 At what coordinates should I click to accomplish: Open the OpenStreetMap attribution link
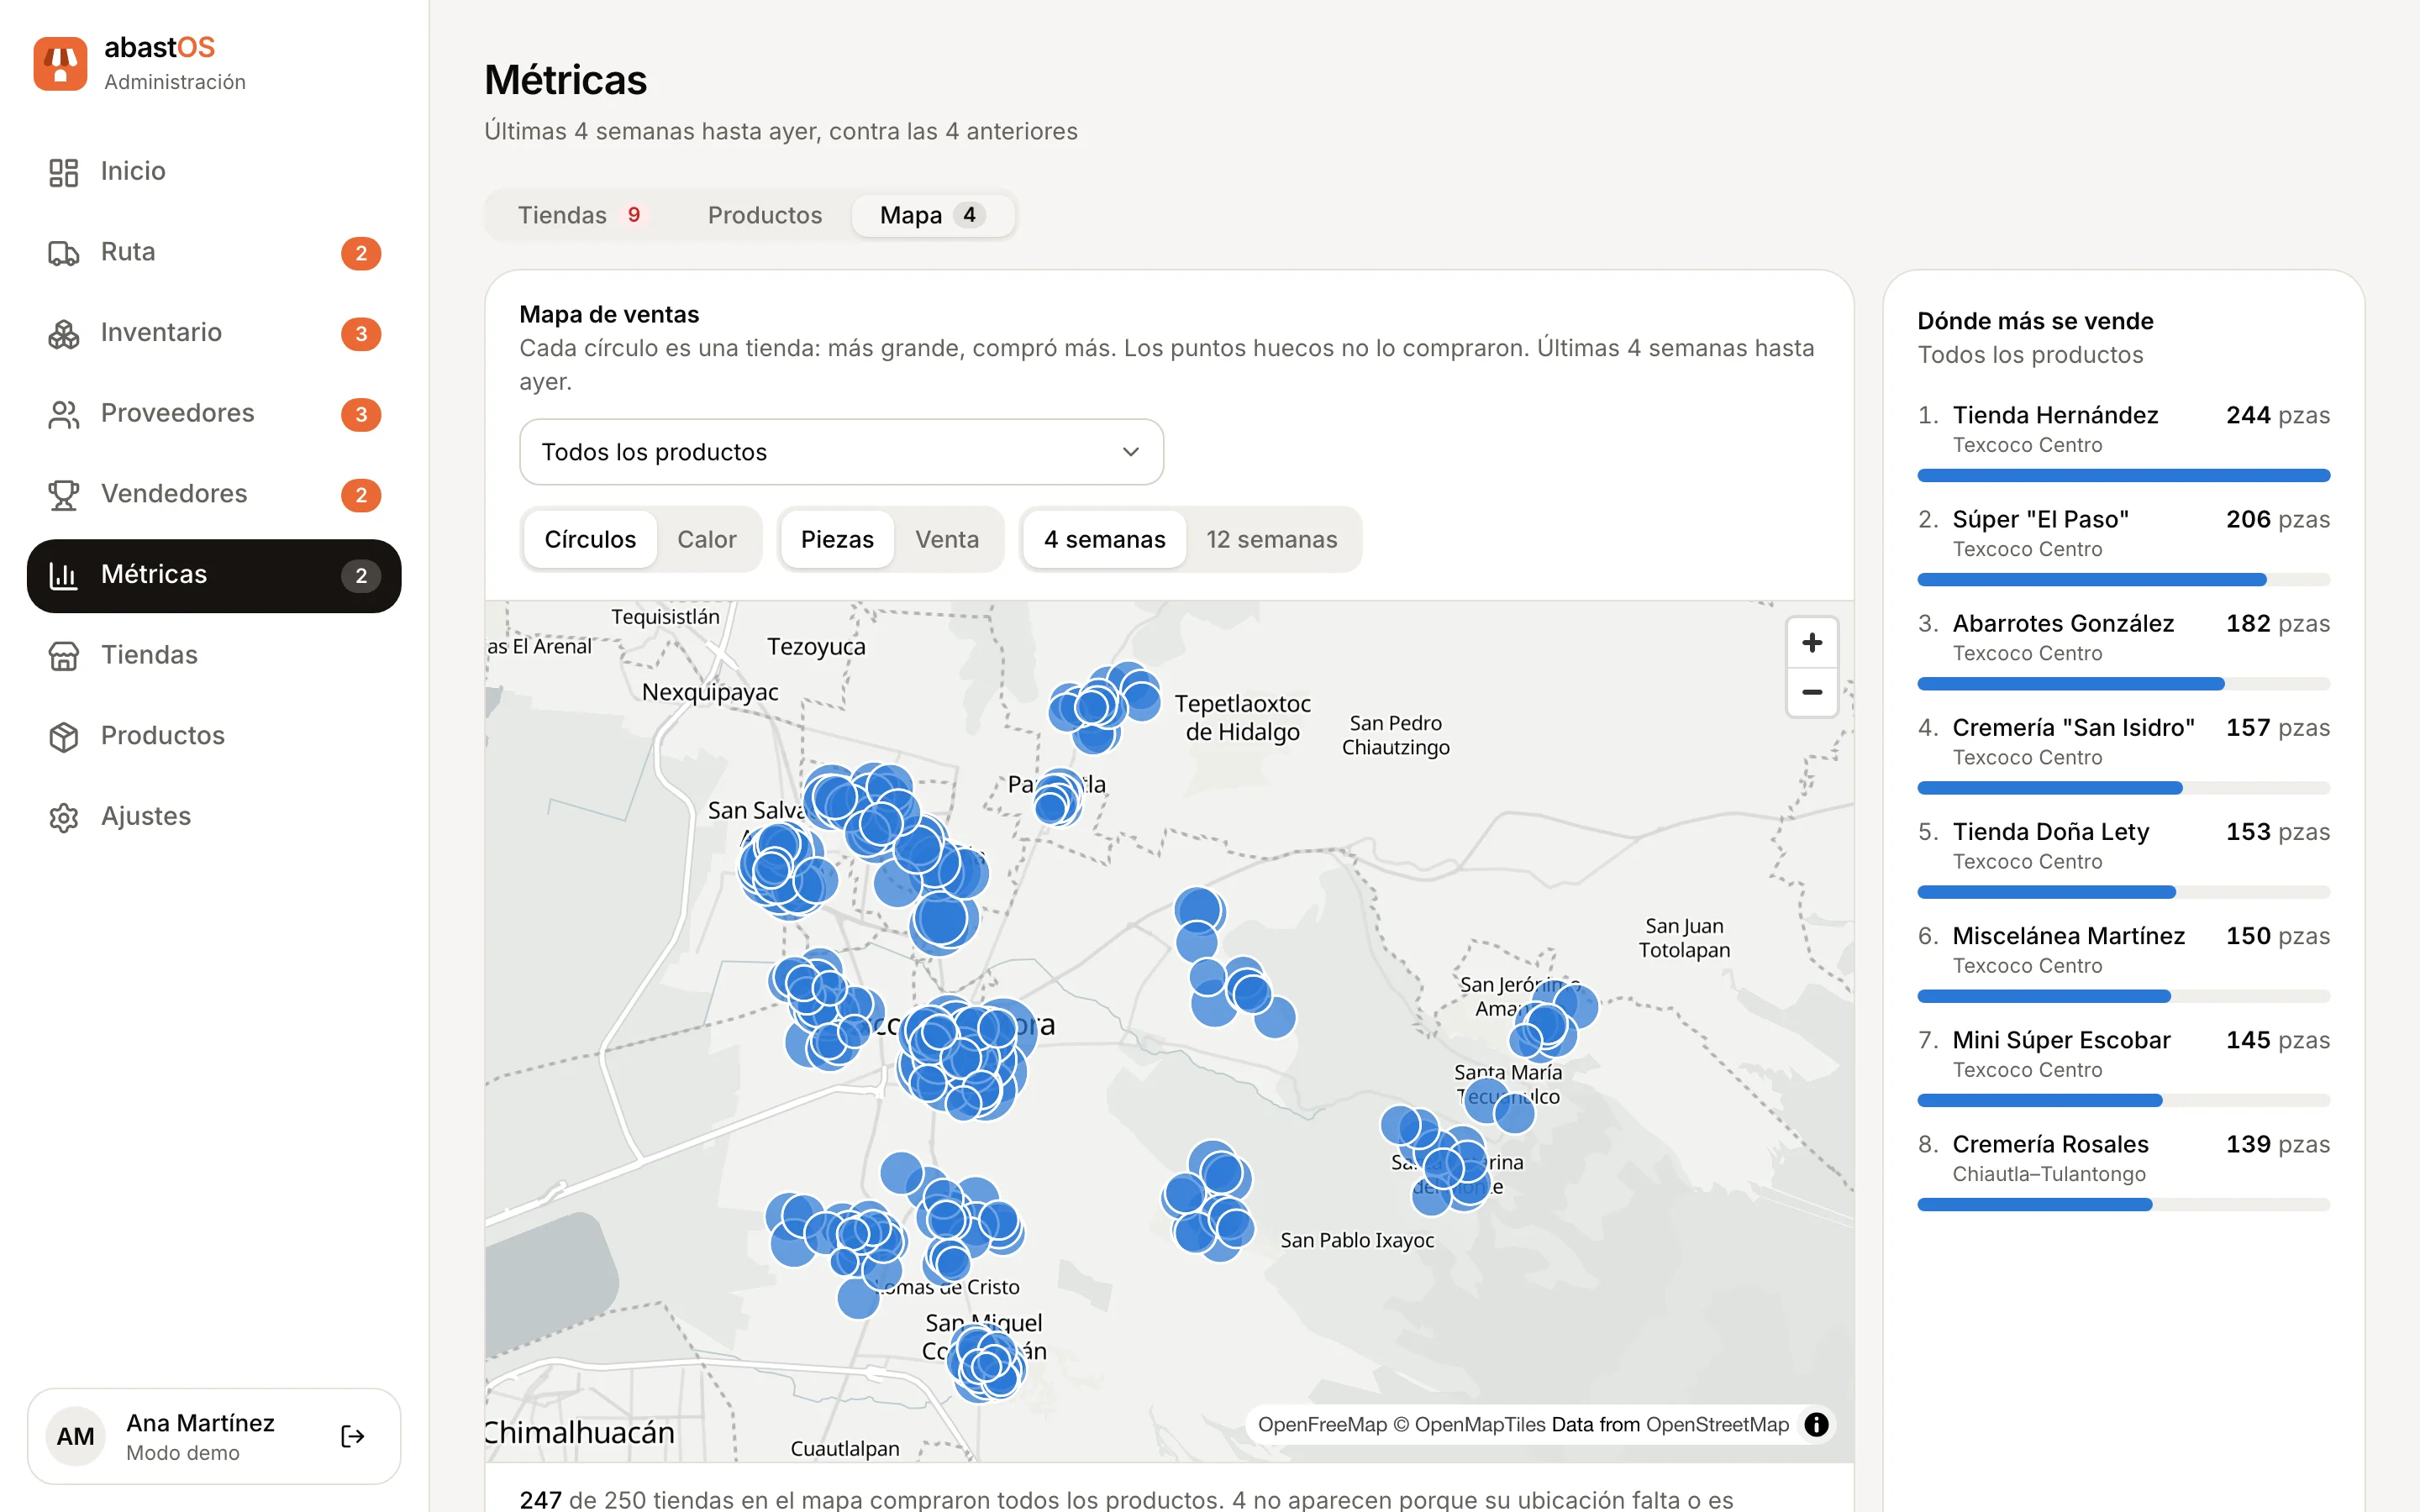coord(1717,1424)
